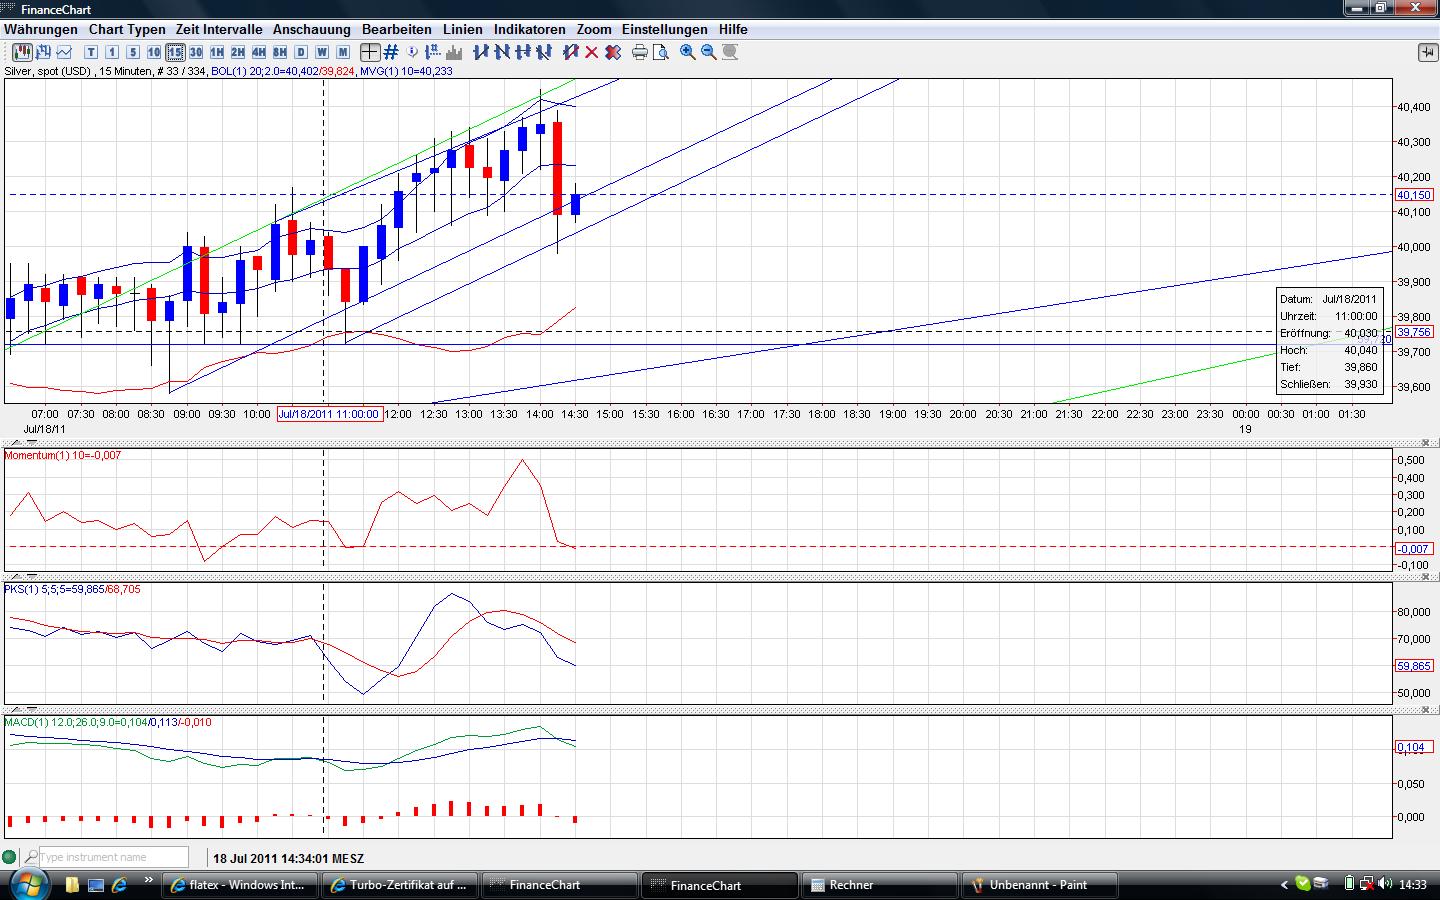The image size is (1440, 900).
Task: Open the Chart Typen menu
Action: pos(127,29)
